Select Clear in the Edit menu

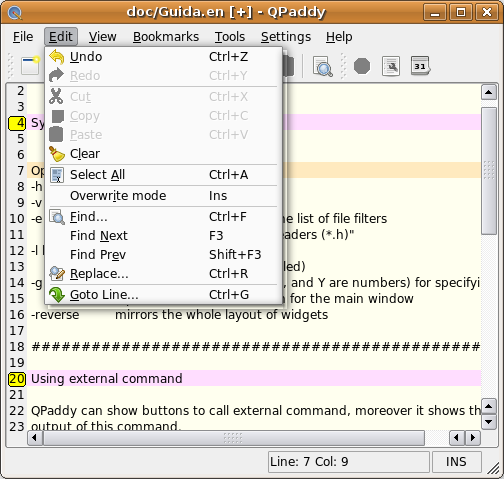pyautogui.click(x=163, y=154)
